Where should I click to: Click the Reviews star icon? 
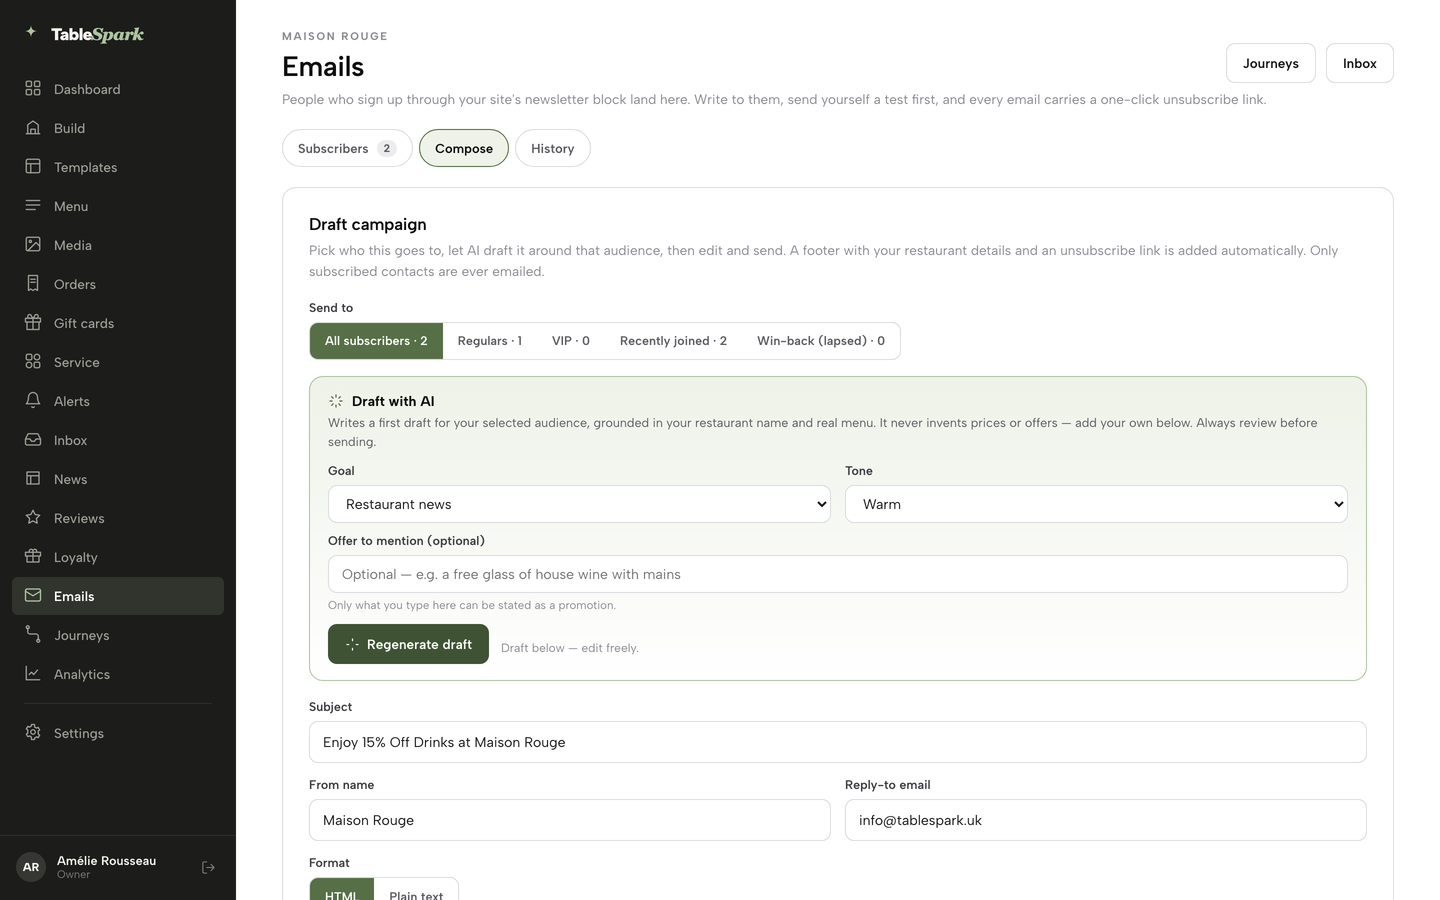coord(33,518)
